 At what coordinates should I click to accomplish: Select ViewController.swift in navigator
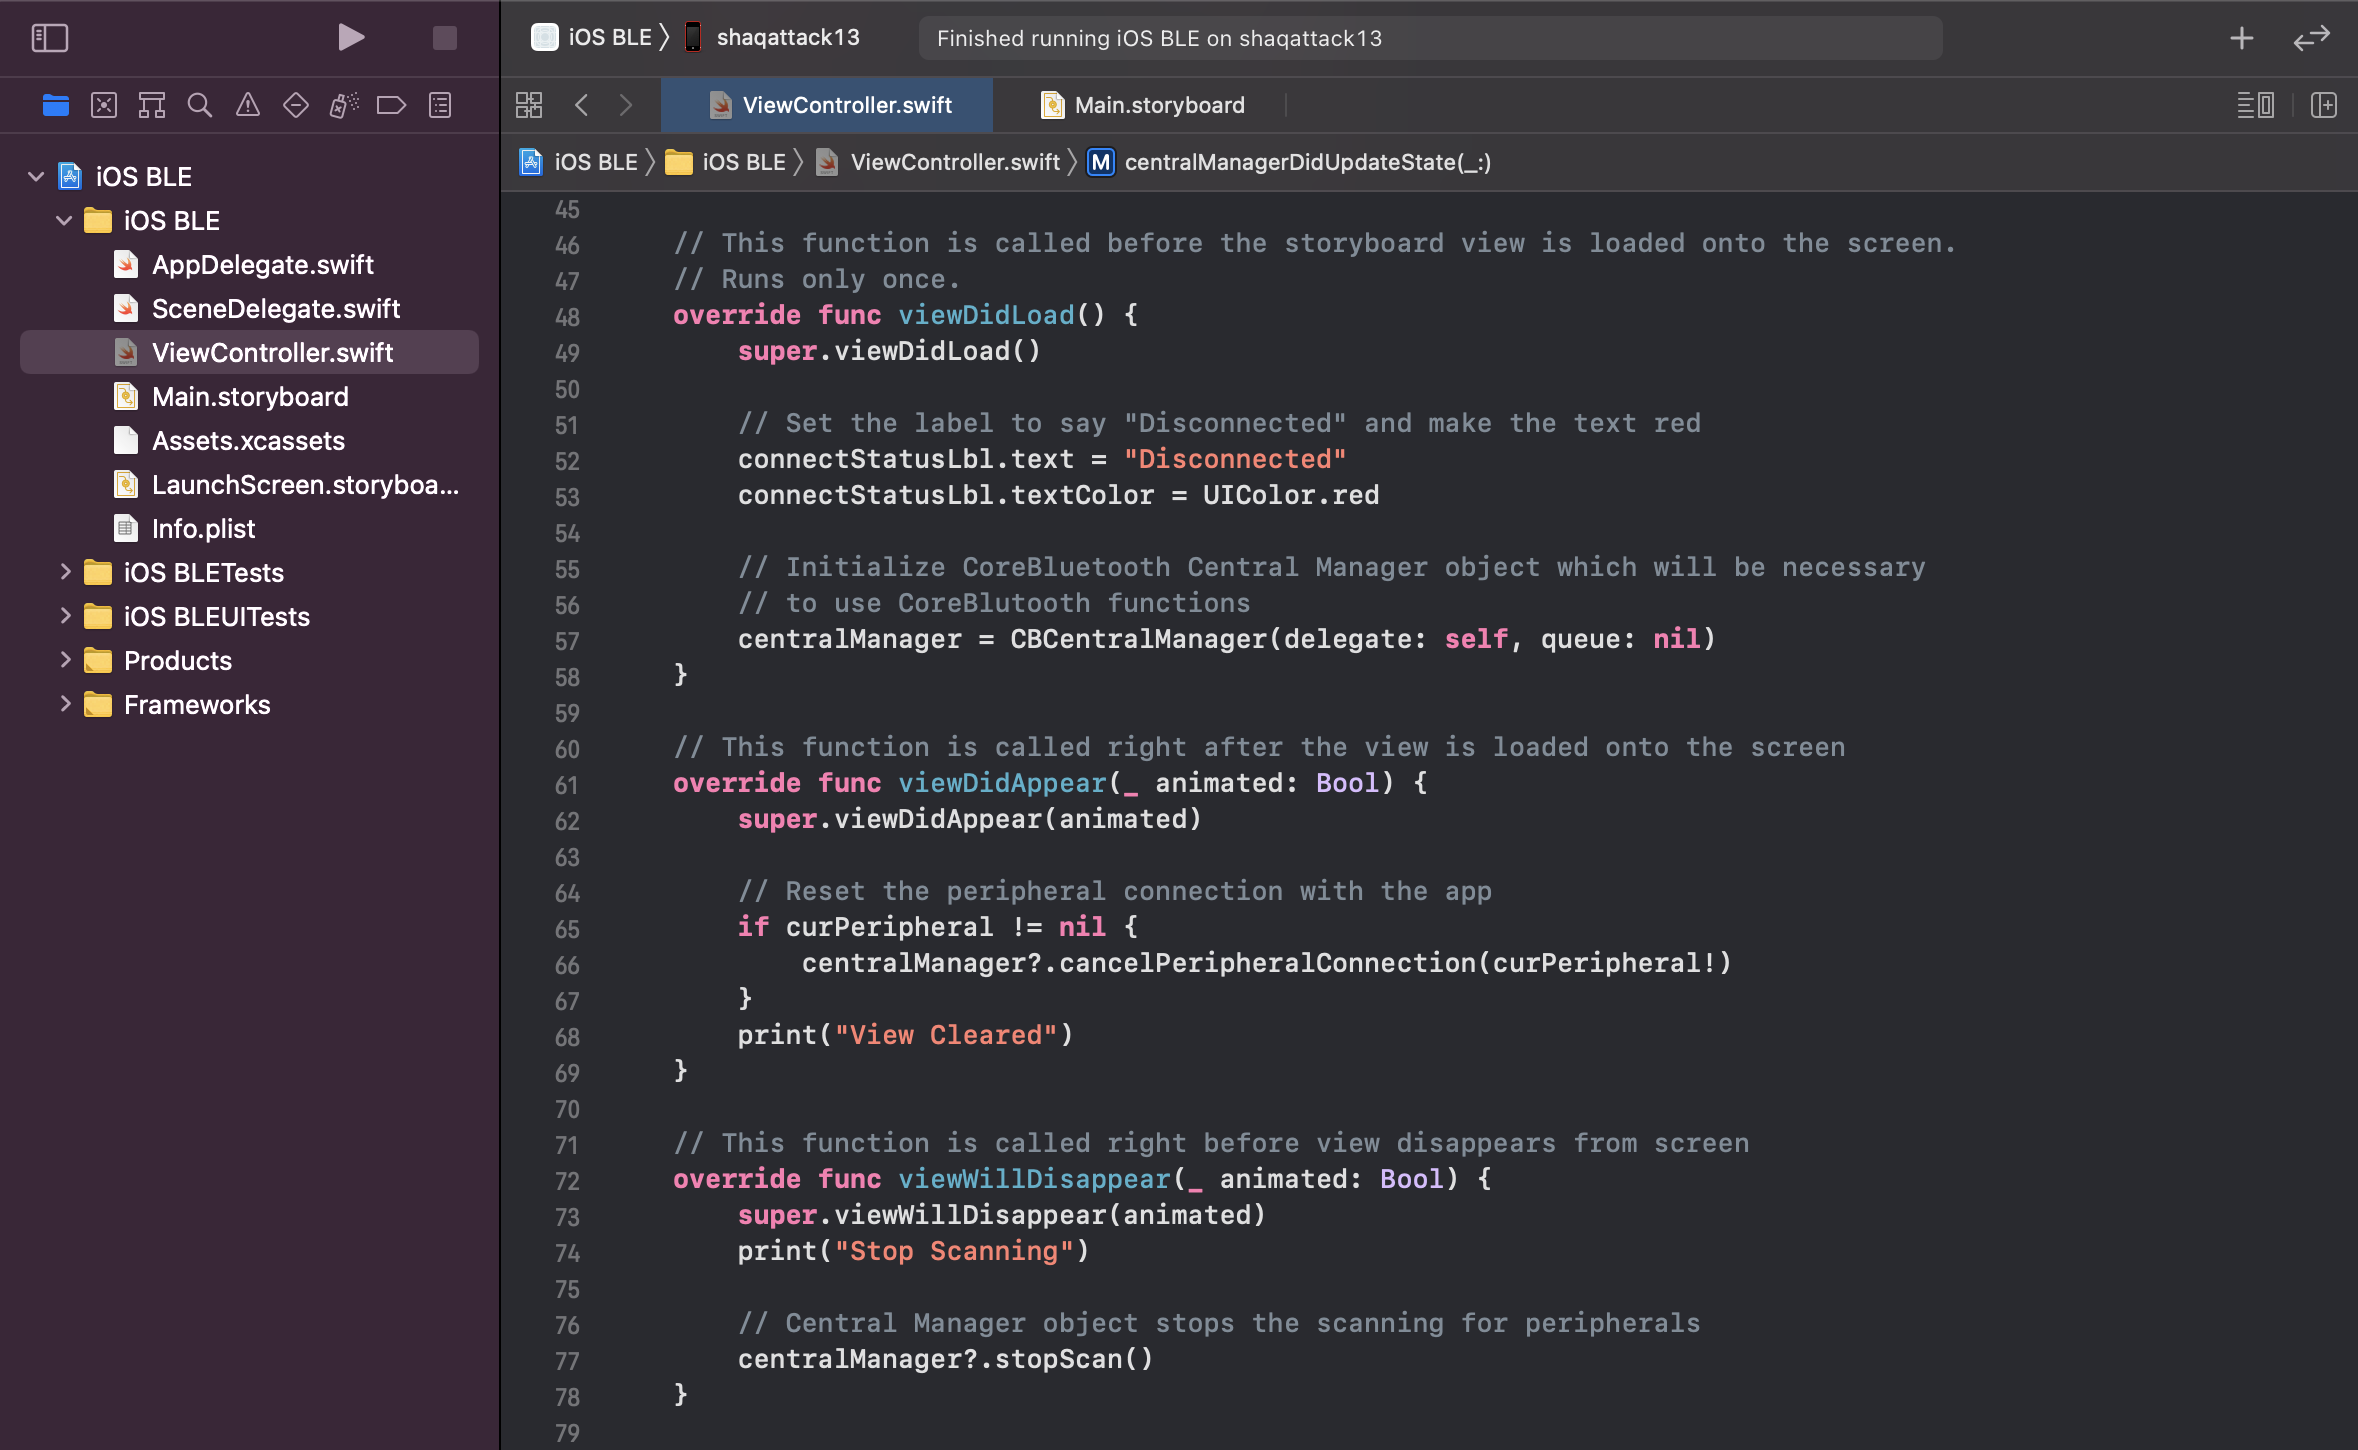click(x=271, y=350)
